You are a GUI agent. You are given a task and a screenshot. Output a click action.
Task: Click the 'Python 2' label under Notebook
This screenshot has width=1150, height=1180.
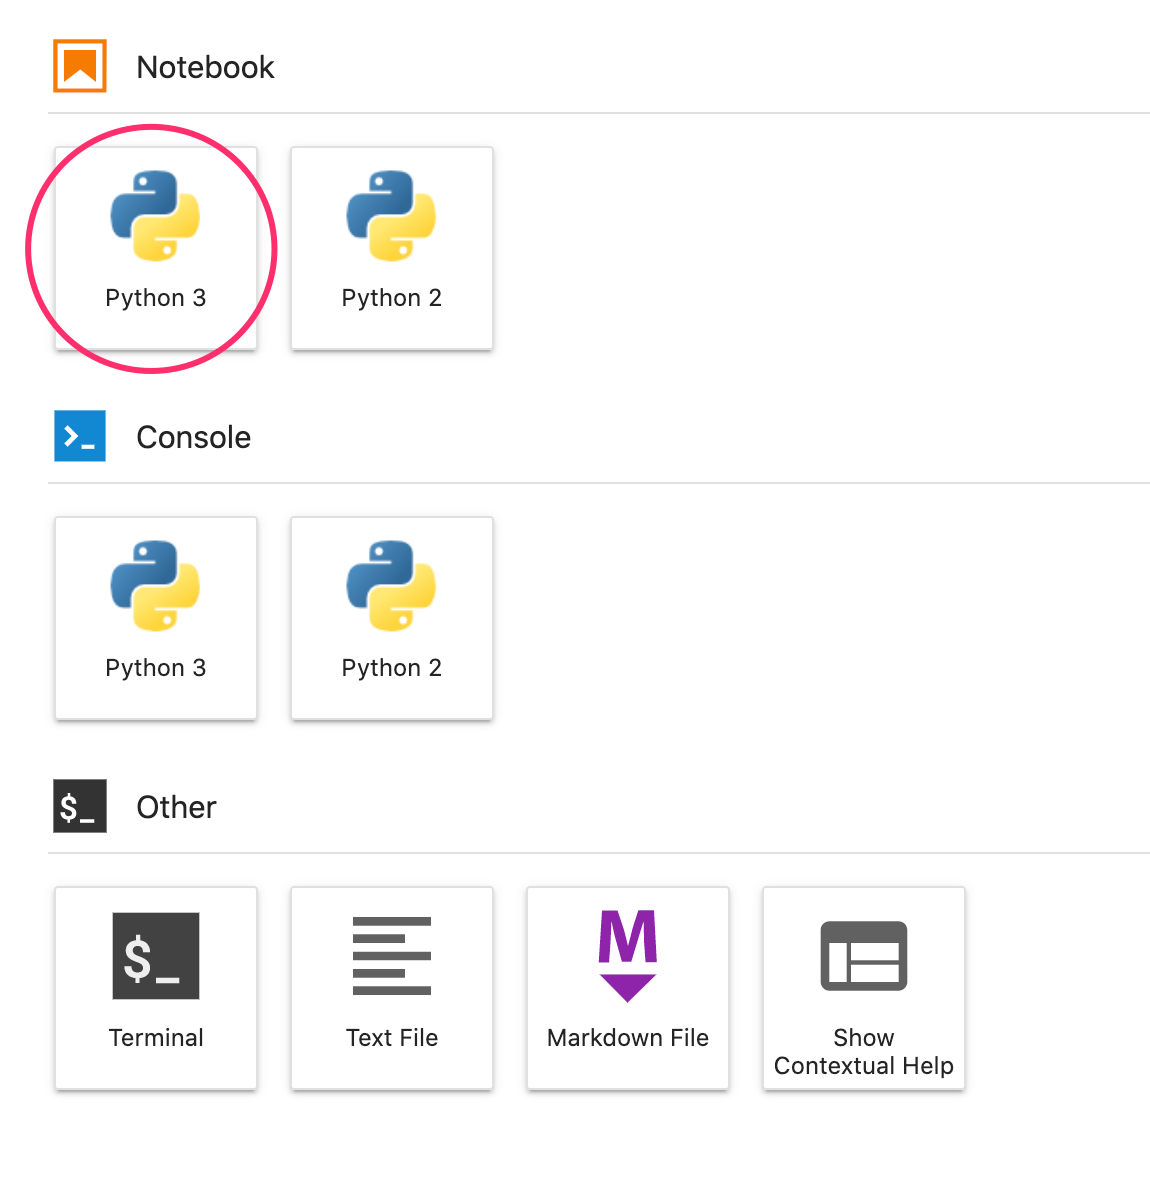point(391,298)
